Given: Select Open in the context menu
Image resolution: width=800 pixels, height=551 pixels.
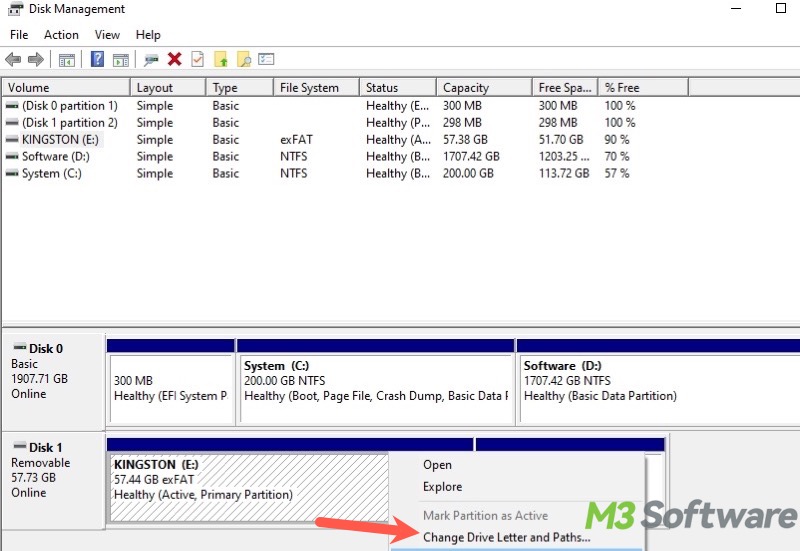Looking at the screenshot, I should [437, 465].
